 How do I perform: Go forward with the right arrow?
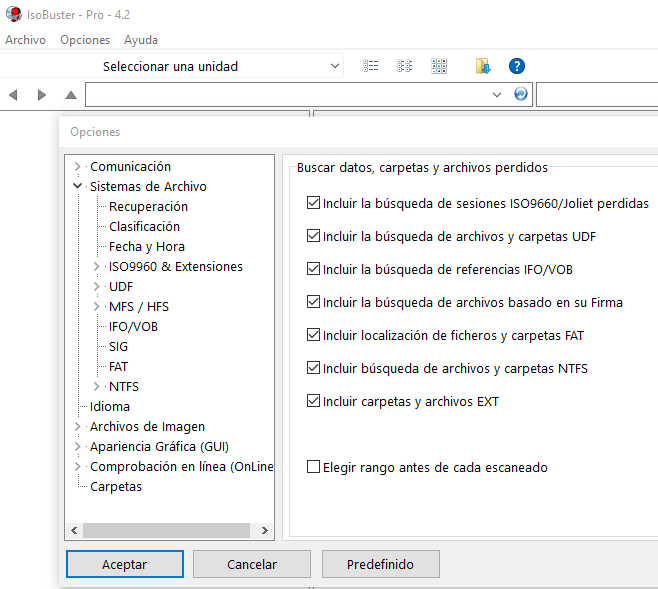pyautogui.click(x=42, y=95)
